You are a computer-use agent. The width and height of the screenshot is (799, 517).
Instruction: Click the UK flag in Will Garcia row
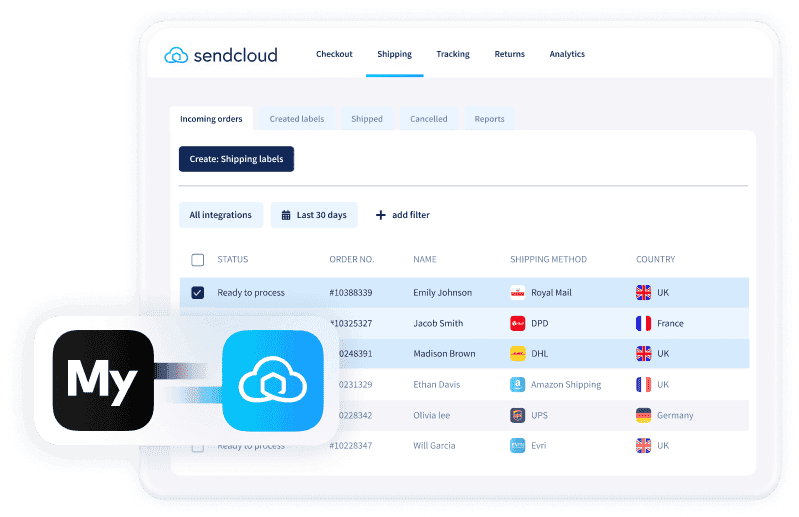coord(644,446)
